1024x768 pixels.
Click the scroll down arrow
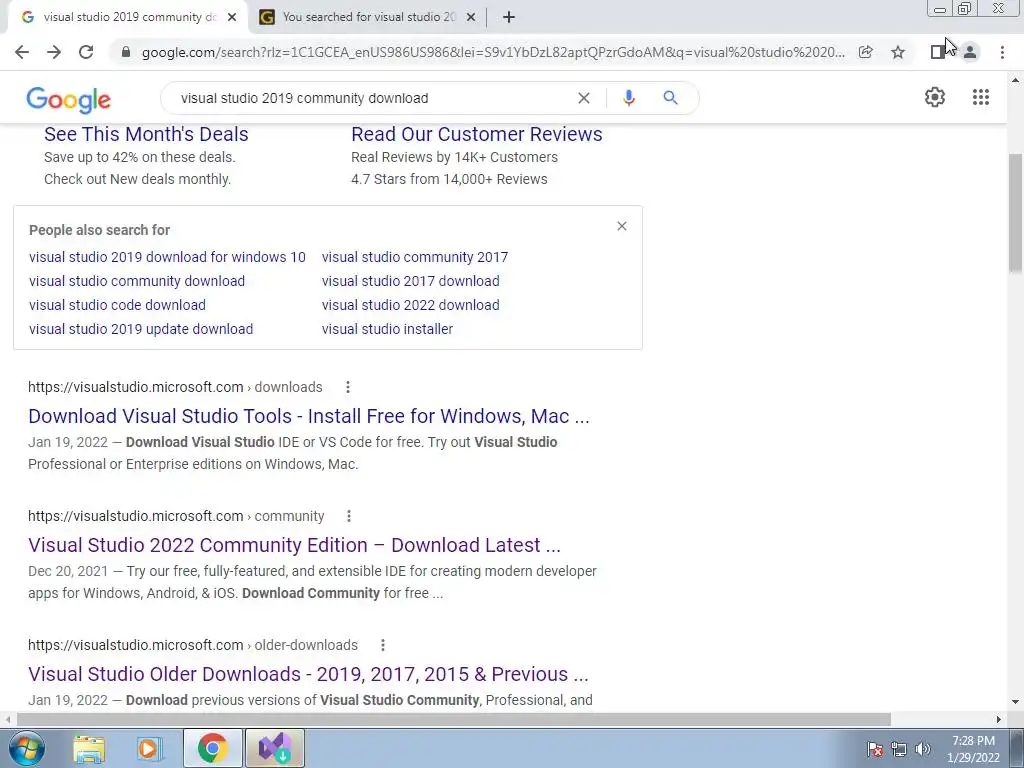[1016, 702]
